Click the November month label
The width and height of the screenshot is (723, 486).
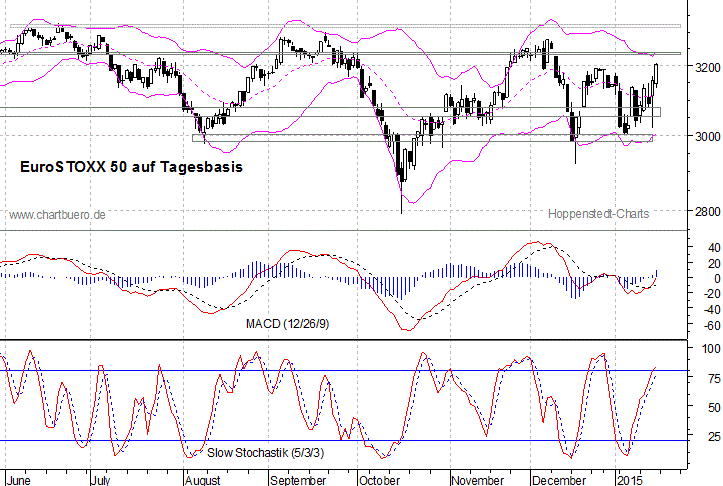[x=478, y=480]
